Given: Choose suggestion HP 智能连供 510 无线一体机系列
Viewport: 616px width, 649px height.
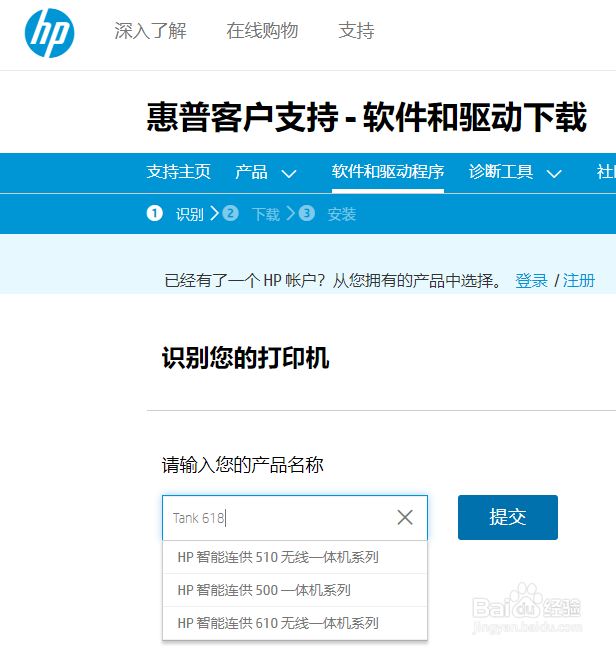Looking at the screenshot, I should [295, 557].
